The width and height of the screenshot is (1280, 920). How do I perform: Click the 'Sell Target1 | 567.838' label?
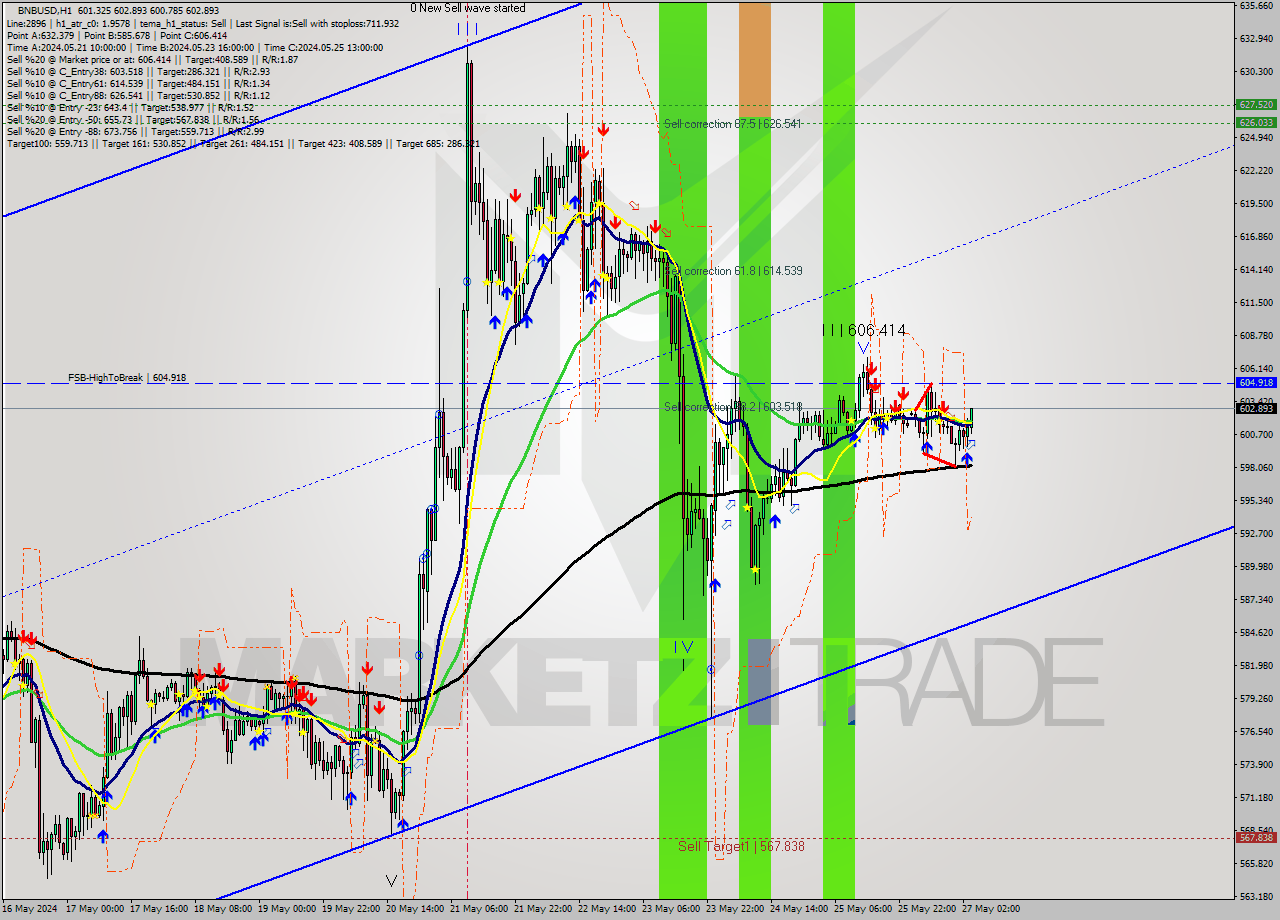pos(741,846)
